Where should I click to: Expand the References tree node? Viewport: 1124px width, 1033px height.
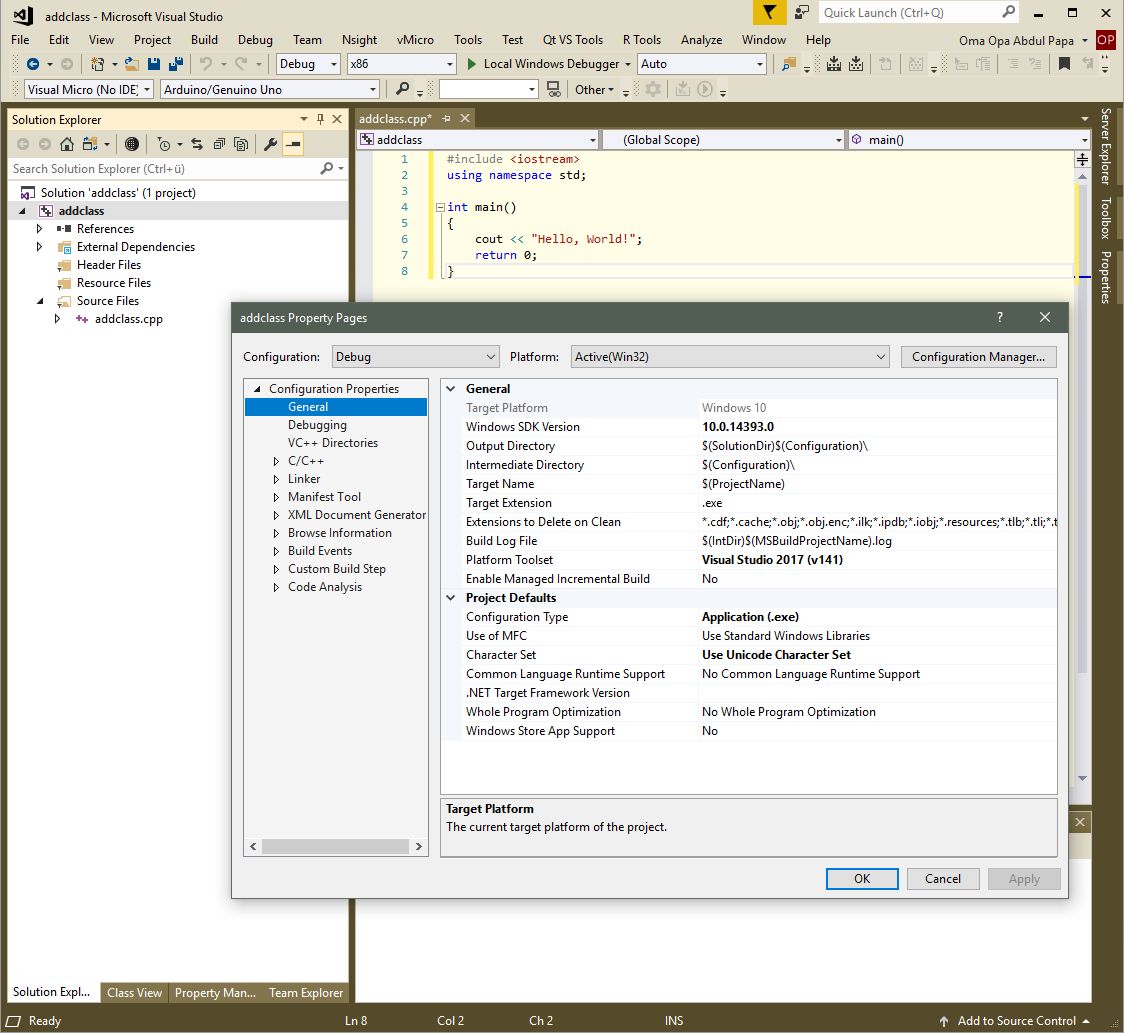tap(39, 229)
